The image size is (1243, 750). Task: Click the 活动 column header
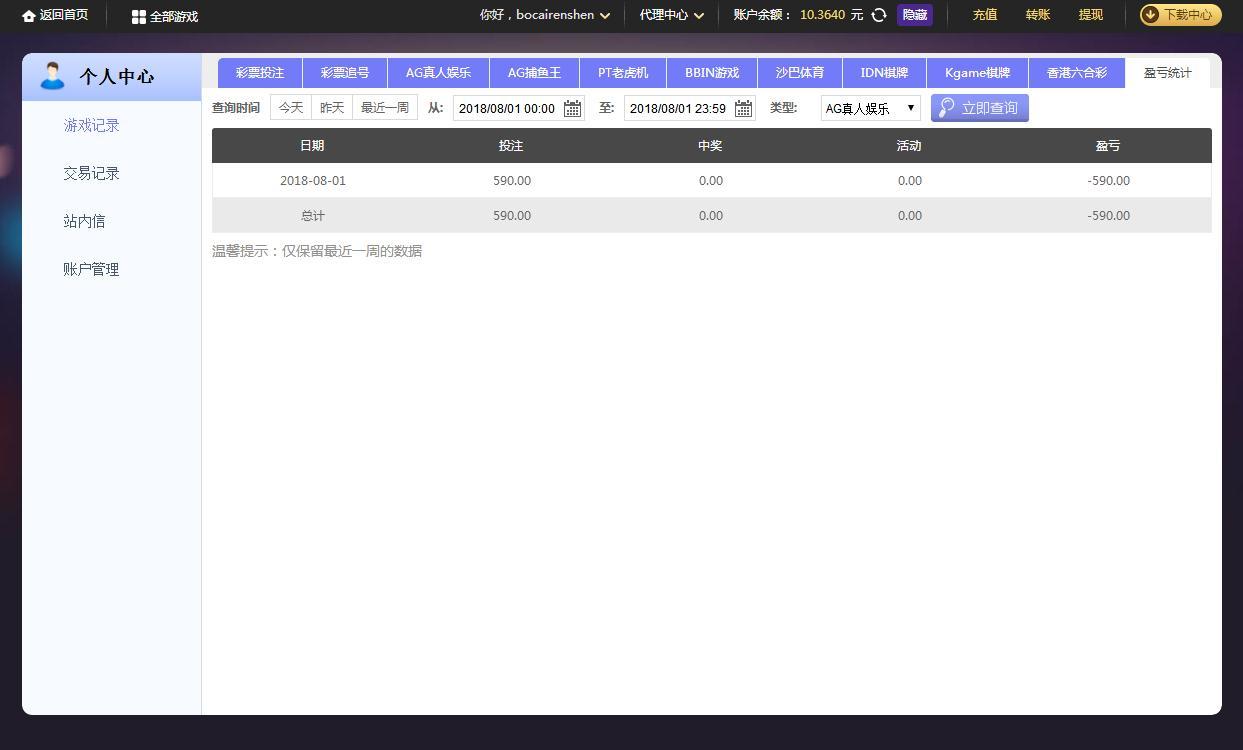point(909,146)
